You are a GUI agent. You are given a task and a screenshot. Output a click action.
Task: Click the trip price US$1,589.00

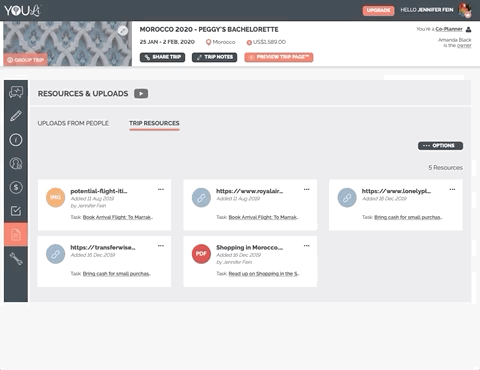(x=269, y=42)
